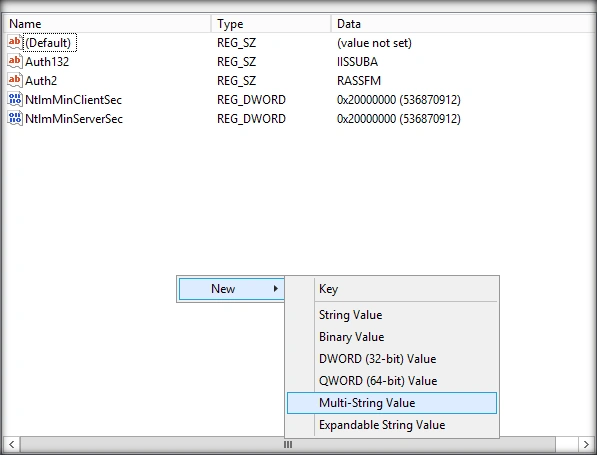Click the NtlmMinClientSec DWORD icon
The image size is (597, 455).
14,99
